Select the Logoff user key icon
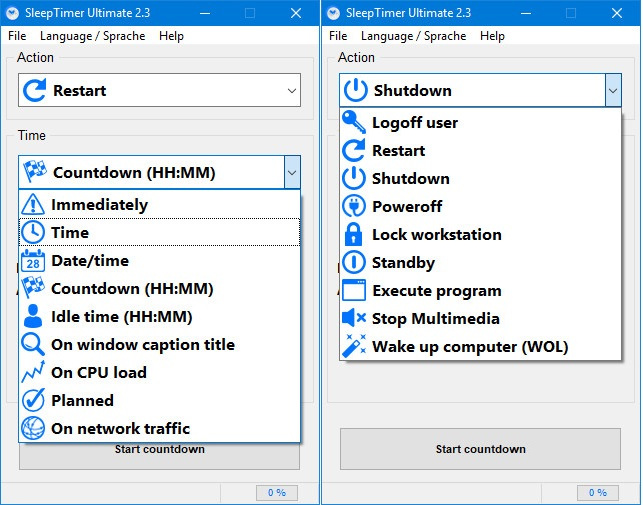Viewport: 643px width, 505px height. (353, 122)
